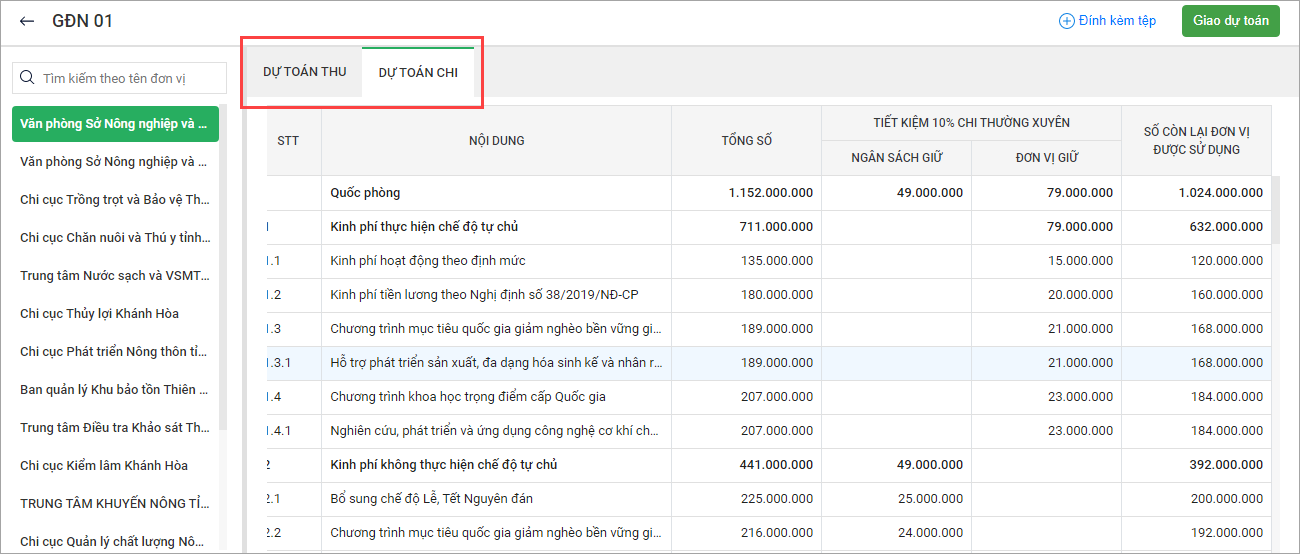Select Chi cục Chăn nuôi và Thú y
The height and width of the screenshot is (554, 1300).
[113, 237]
